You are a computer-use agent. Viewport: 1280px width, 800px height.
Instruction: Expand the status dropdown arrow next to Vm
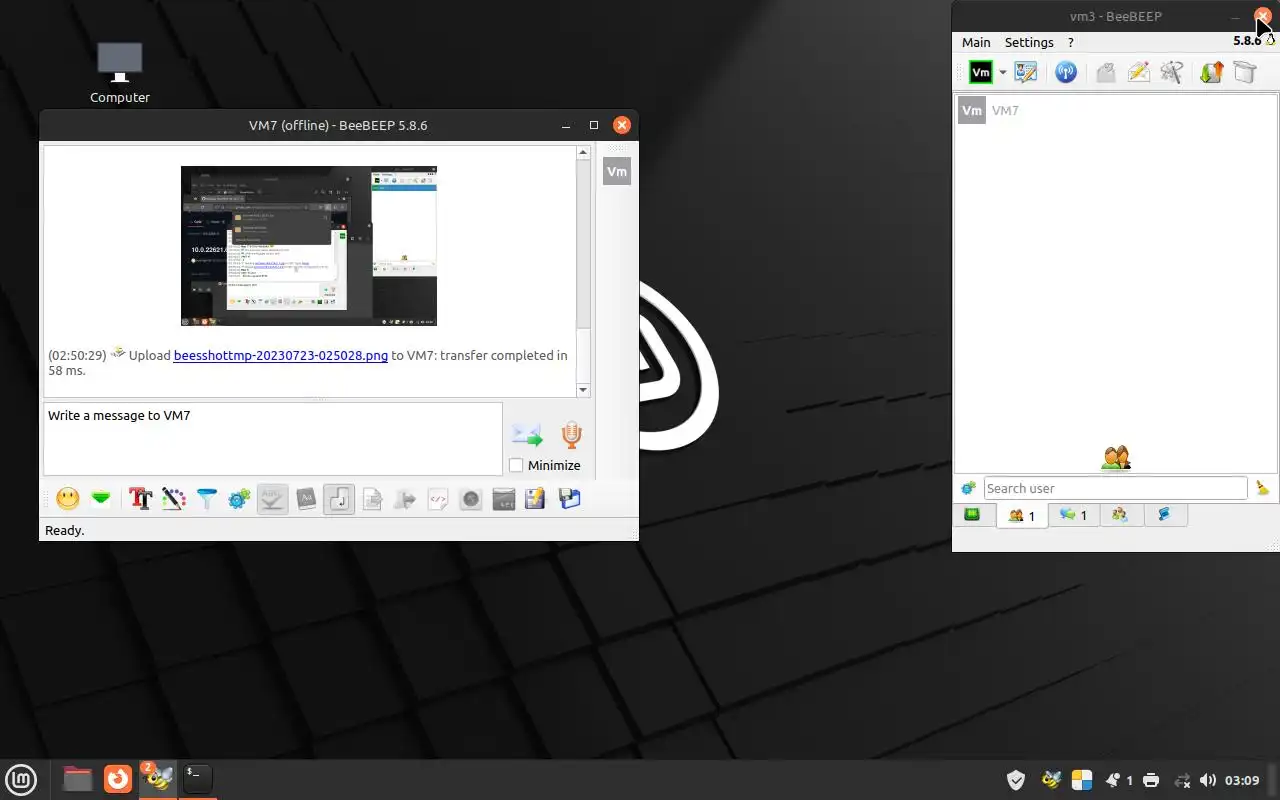click(1002, 73)
